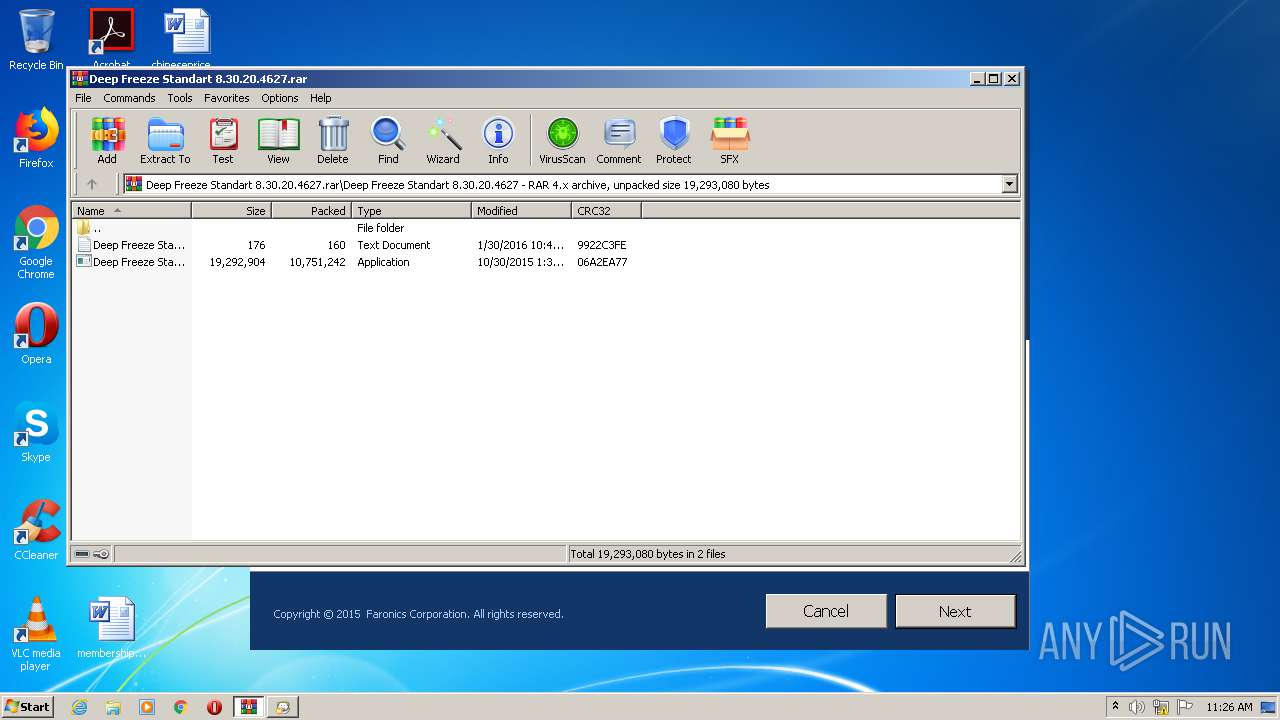Convert archive with SFX tool
This screenshot has width=1280, height=720.
tap(730, 140)
